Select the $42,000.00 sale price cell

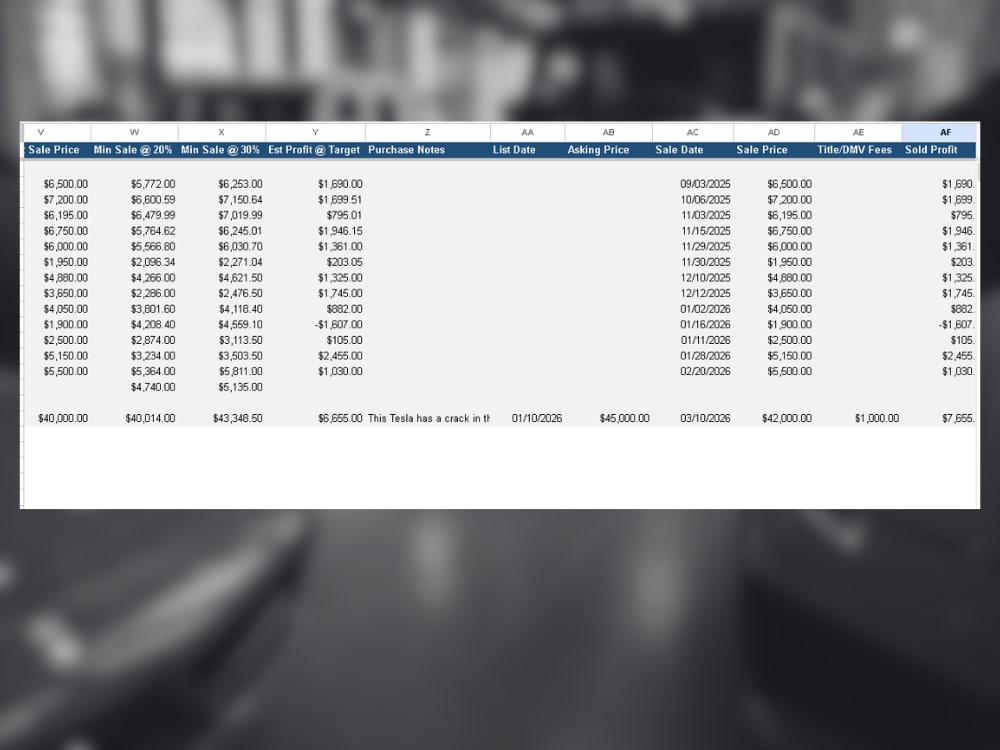point(774,418)
